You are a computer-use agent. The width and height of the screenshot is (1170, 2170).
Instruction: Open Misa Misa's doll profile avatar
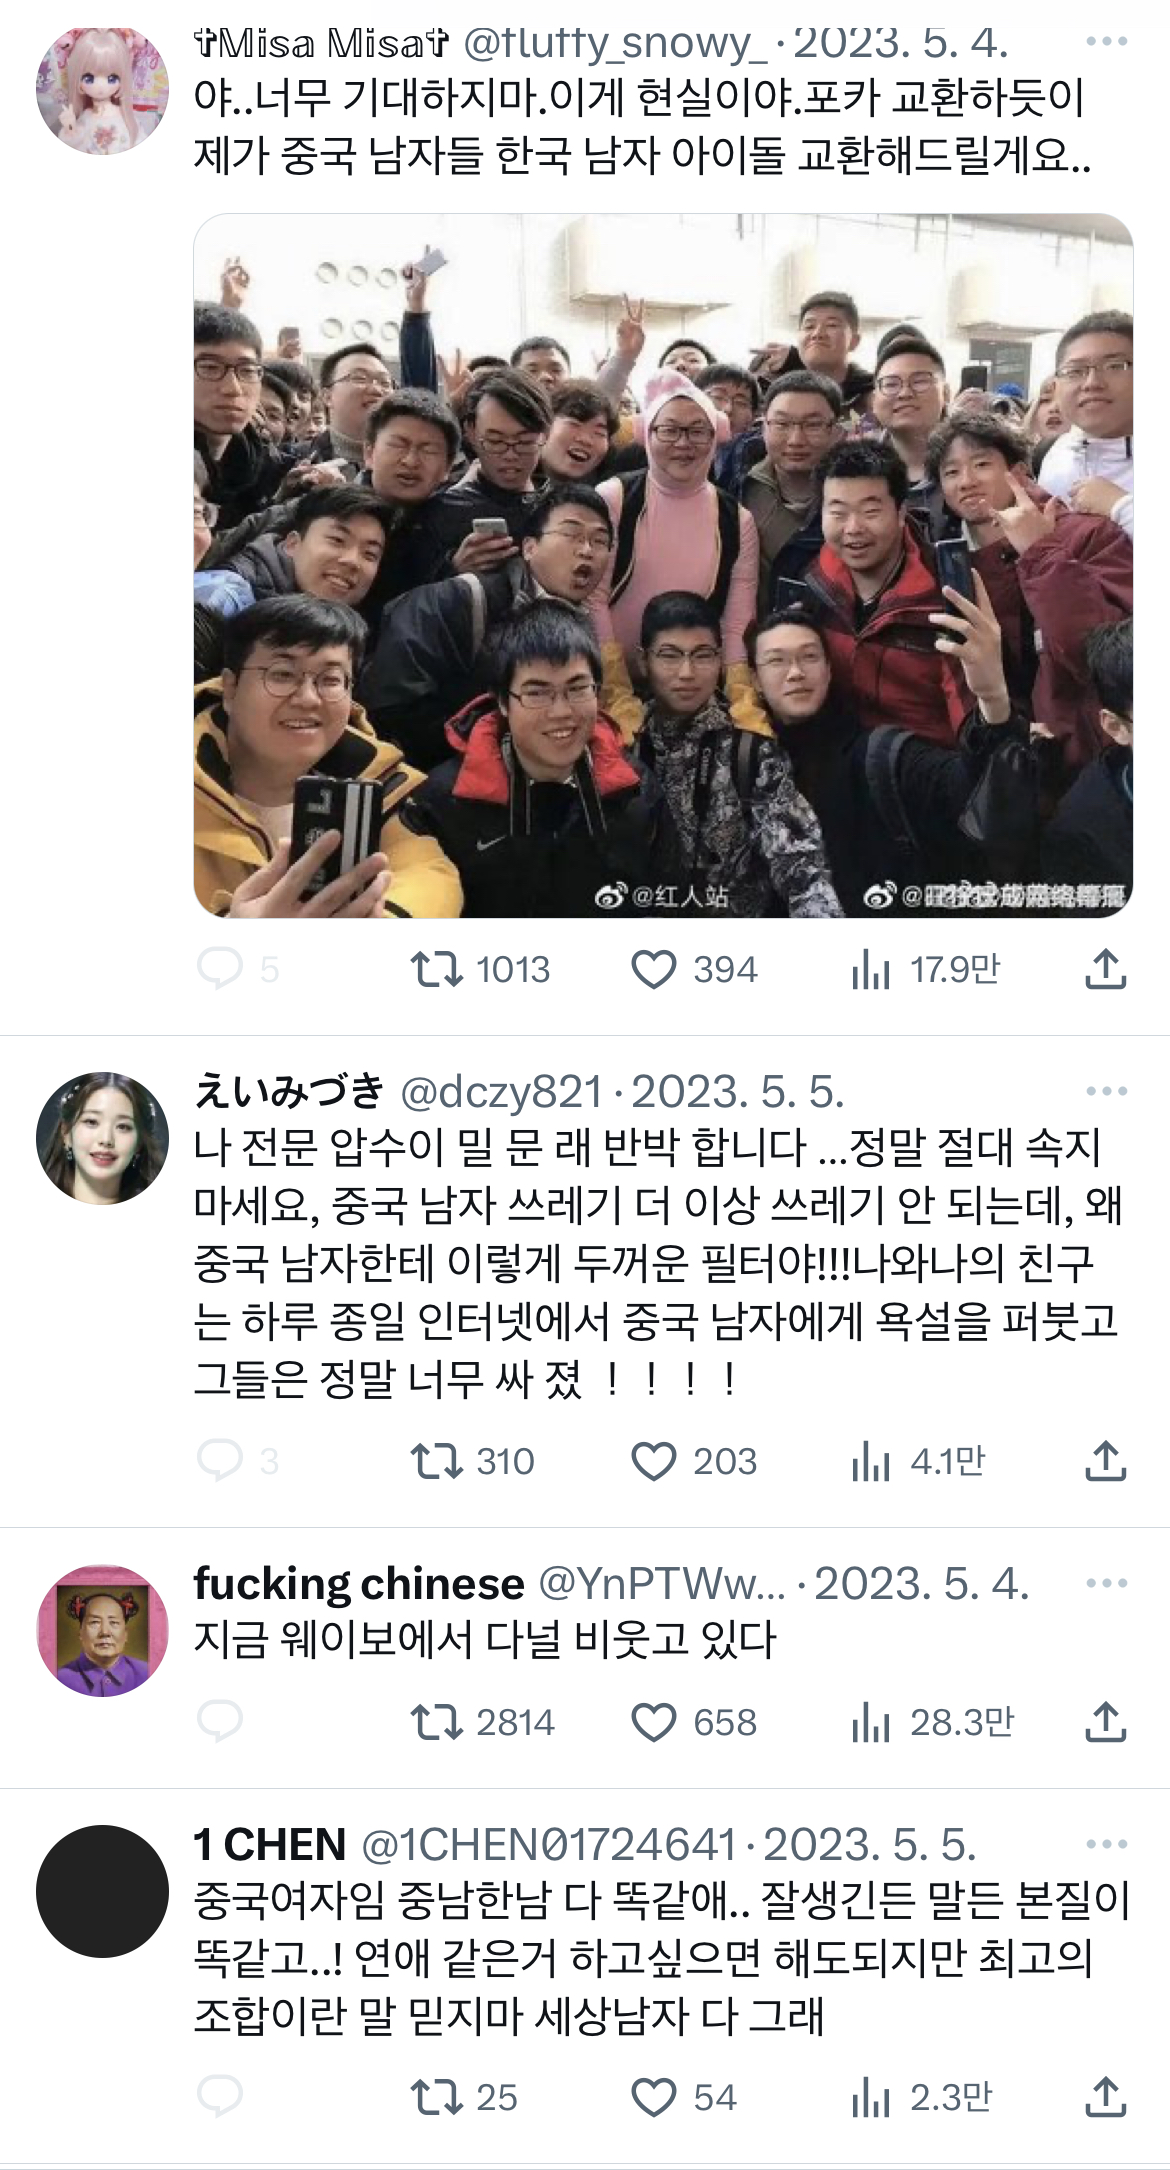click(102, 90)
